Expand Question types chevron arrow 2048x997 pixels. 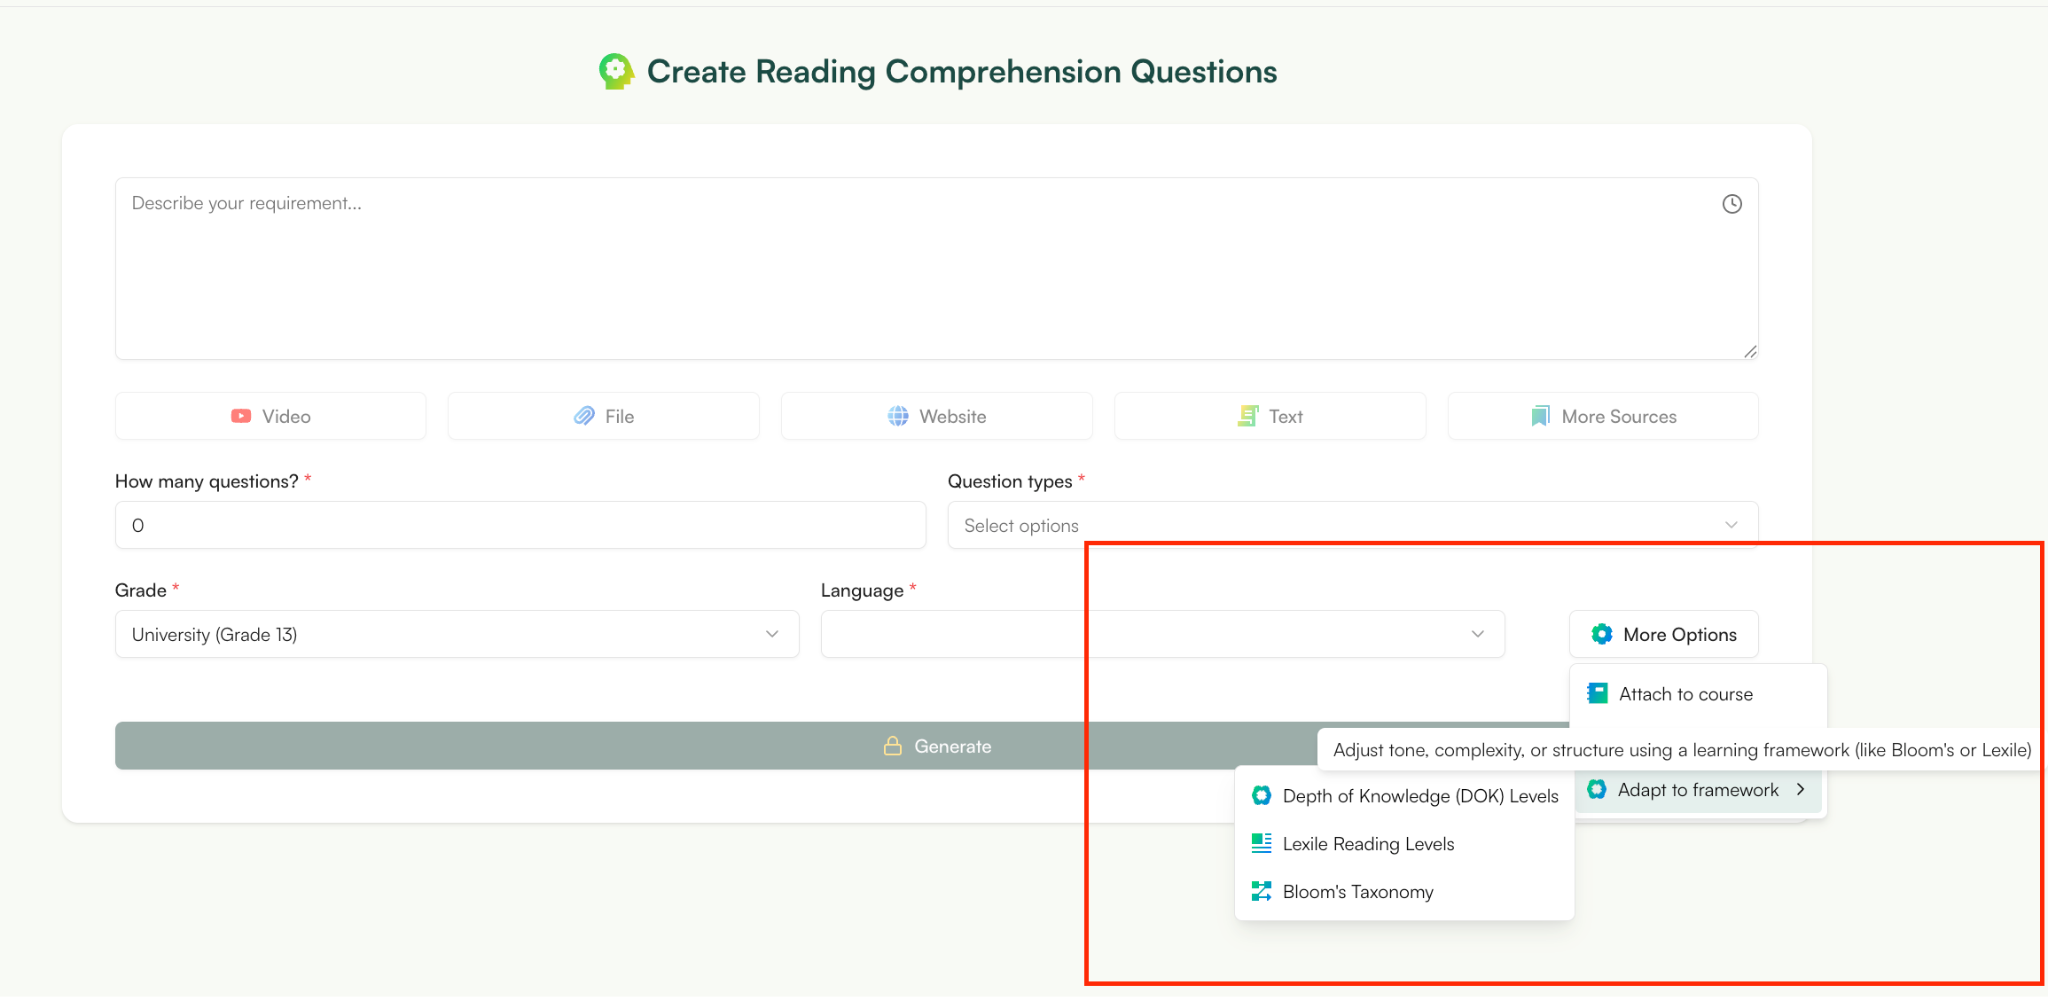[1731, 525]
